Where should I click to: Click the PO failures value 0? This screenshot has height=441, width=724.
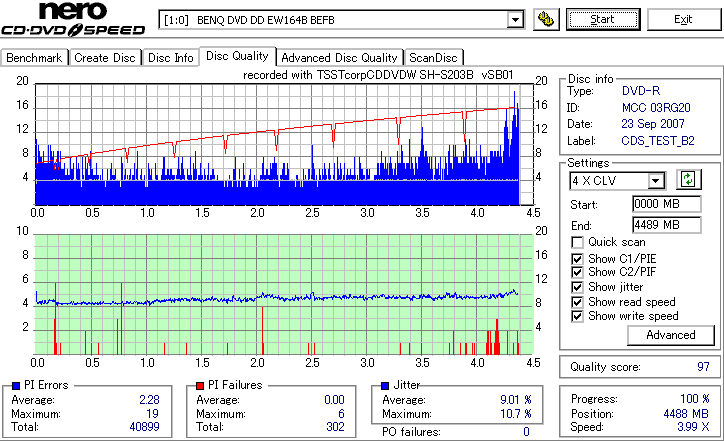[x=526, y=432]
